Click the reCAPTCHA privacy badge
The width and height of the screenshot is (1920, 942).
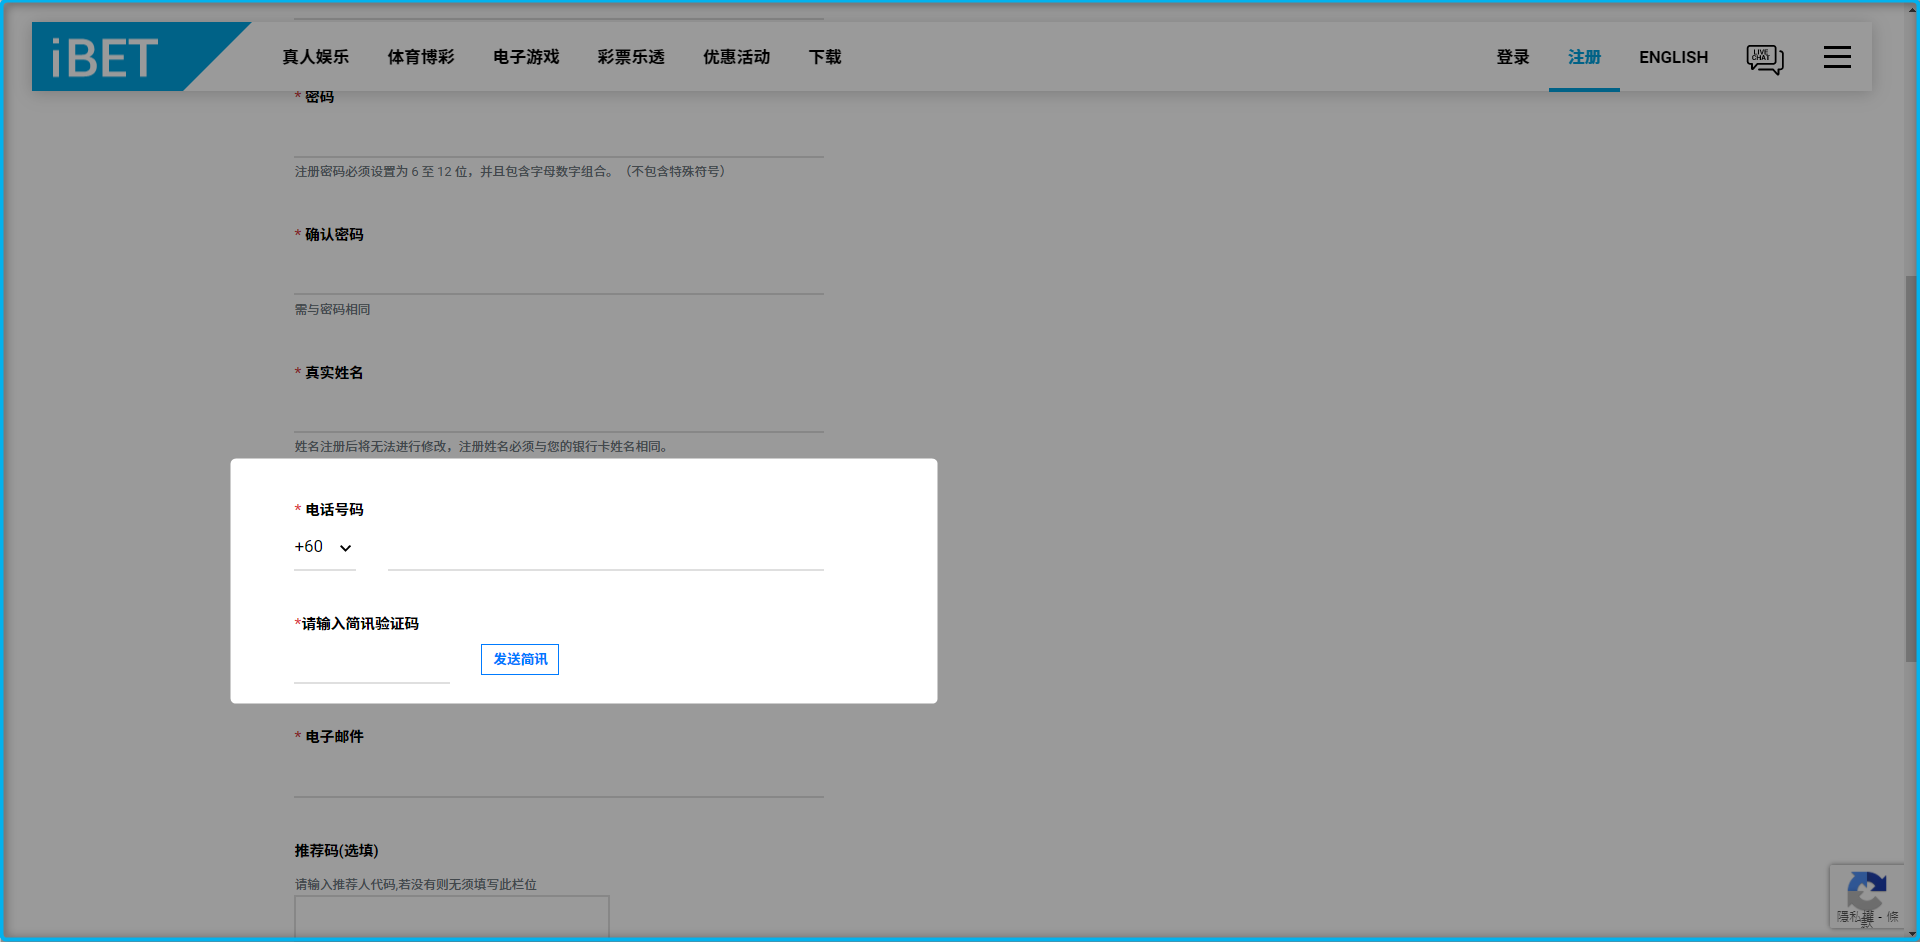[1866, 896]
